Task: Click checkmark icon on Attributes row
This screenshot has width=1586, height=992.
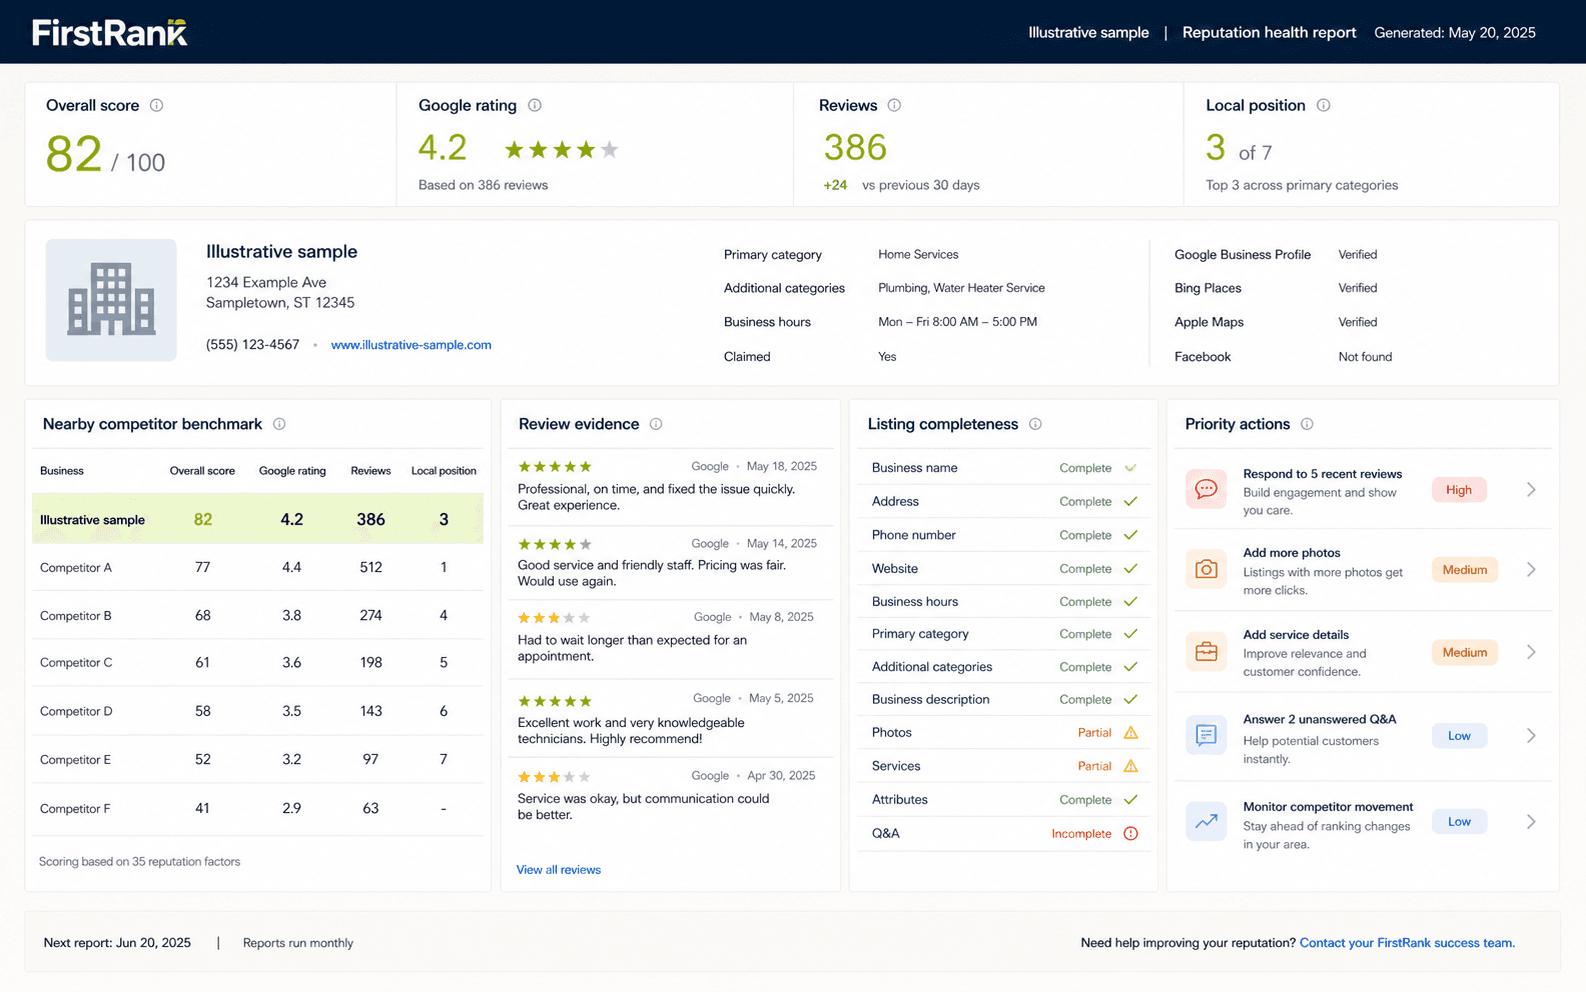Action: point(1131,799)
